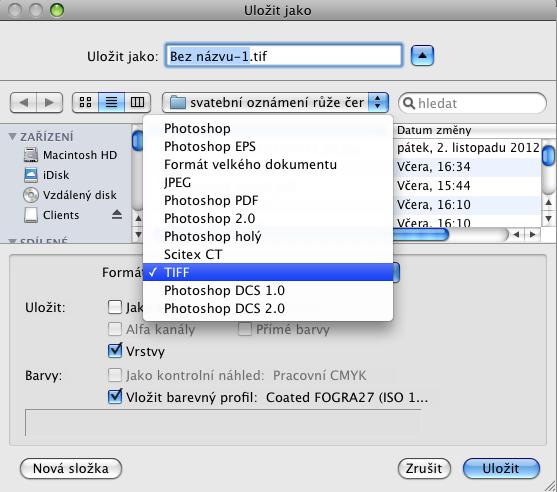
Task: Click the green zoom window button
Action: tap(57, 10)
